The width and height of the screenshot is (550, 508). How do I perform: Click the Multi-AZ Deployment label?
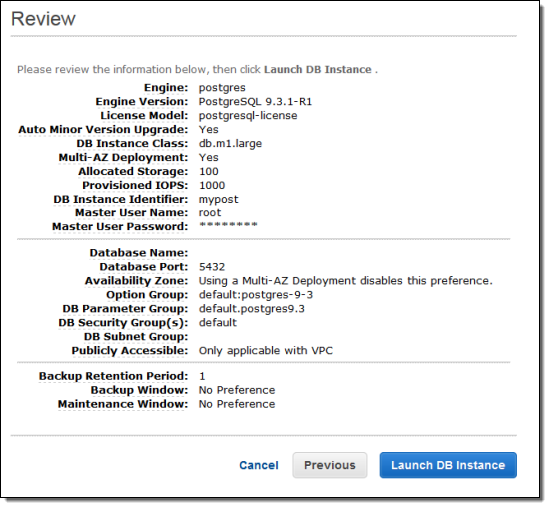point(123,158)
